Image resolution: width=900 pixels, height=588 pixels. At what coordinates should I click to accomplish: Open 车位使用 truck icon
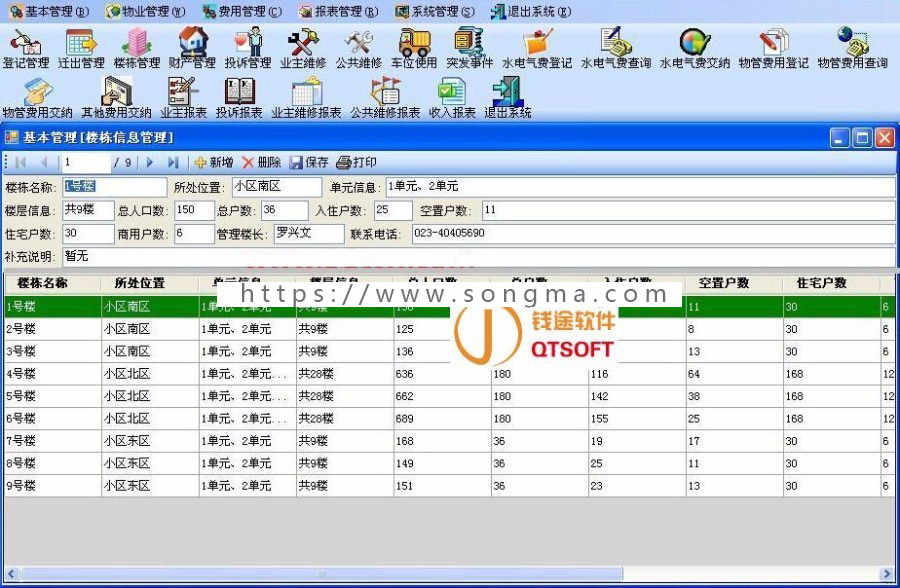[414, 49]
